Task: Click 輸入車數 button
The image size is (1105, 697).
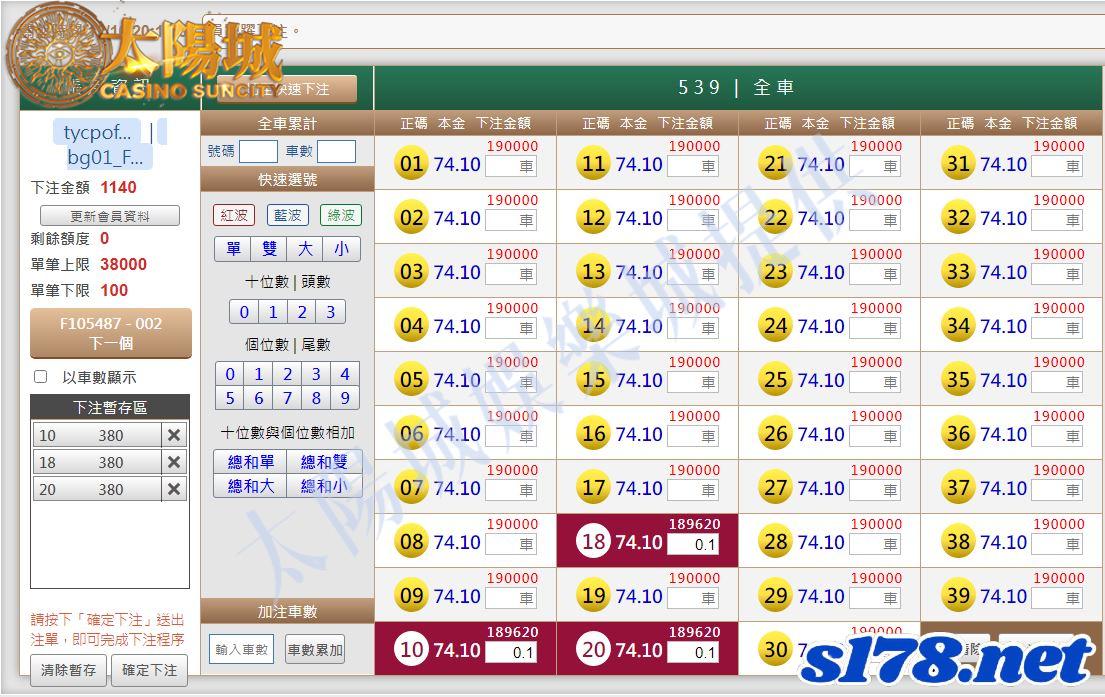Action: (242, 649)
